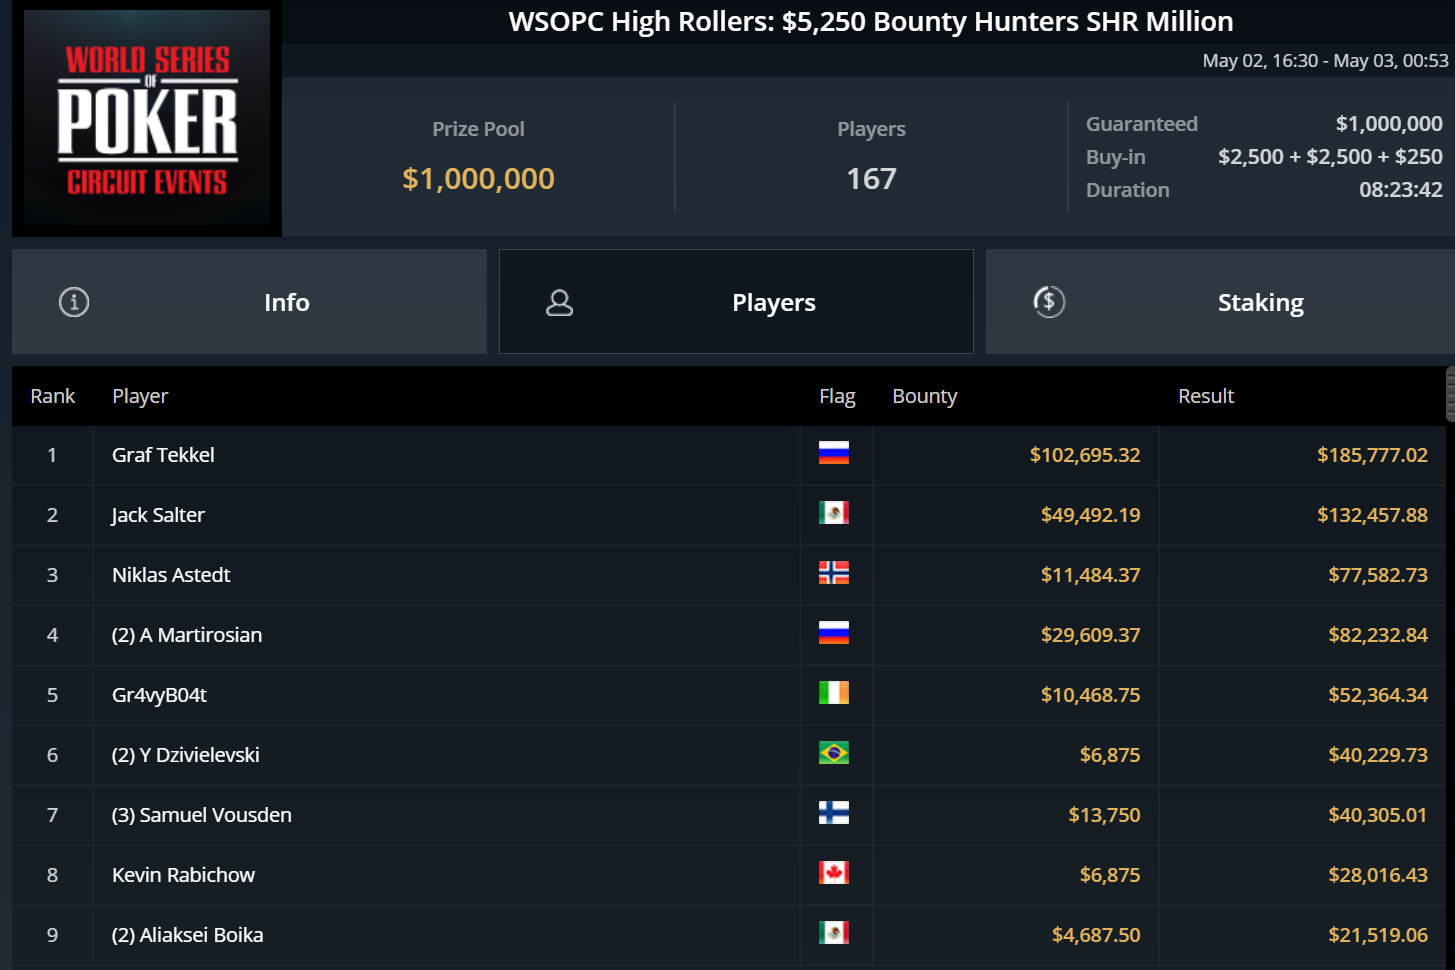
Task: Click the World Series of Poker logo
Action: coord(147,119)
